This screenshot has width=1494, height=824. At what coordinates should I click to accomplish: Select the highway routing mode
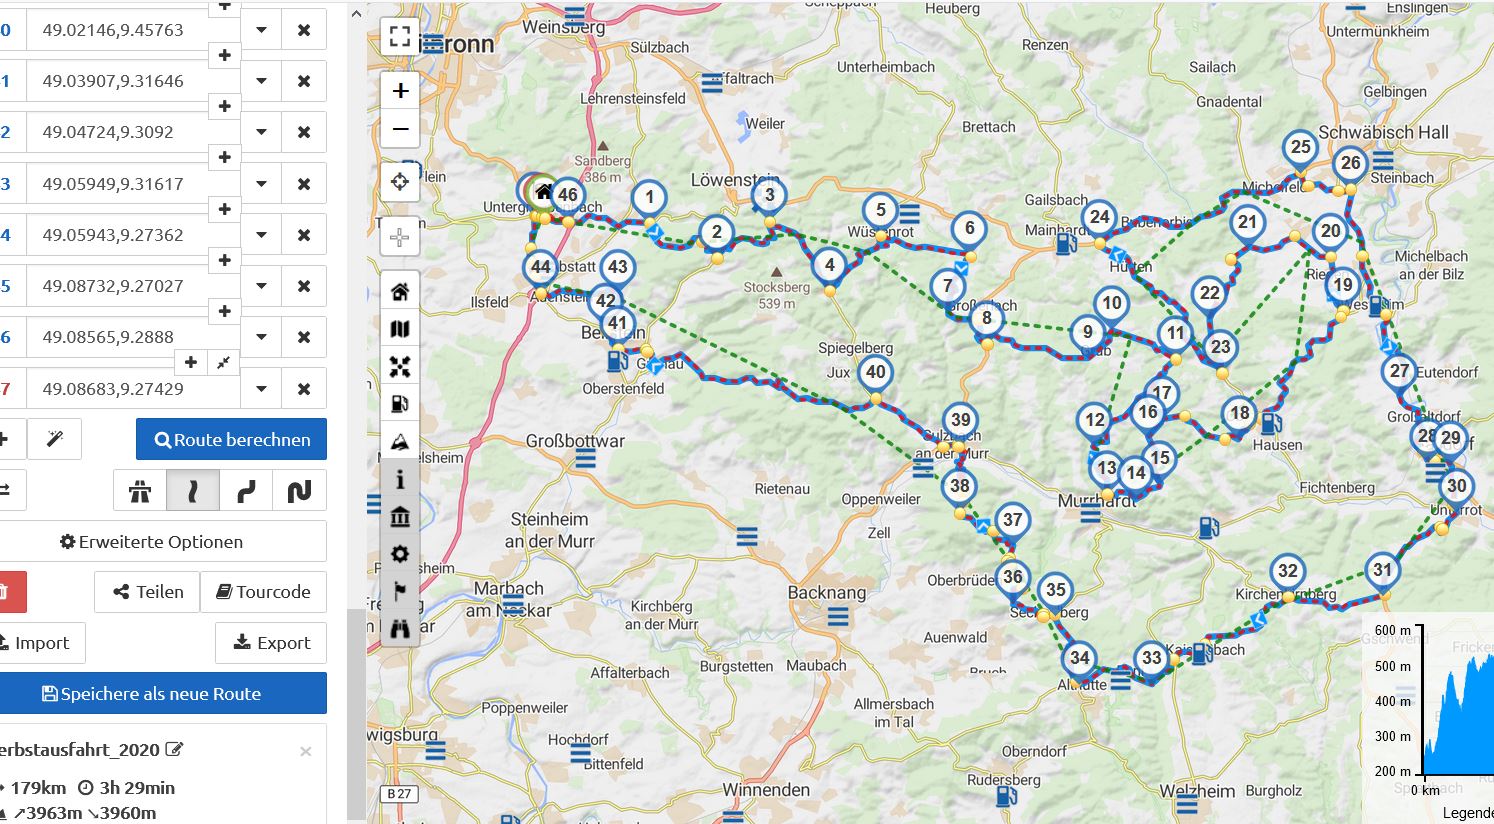point(139,491)
